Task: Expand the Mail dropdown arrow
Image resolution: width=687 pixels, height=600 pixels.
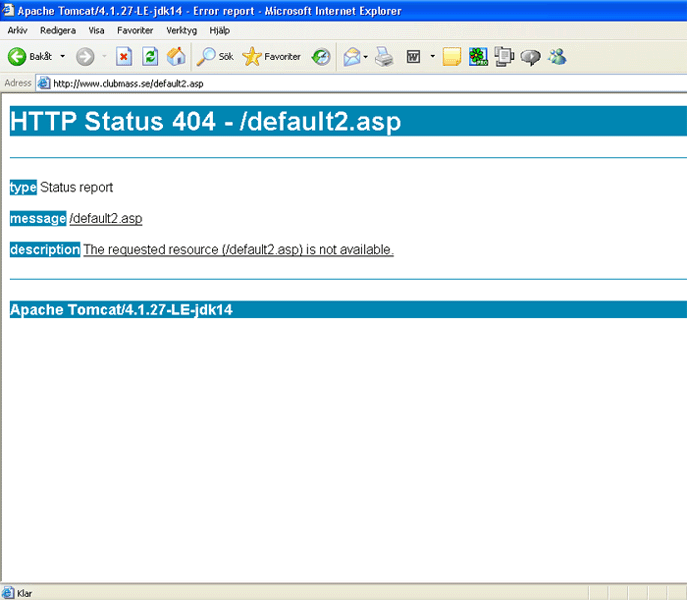Action: click(x=365, y=57)
